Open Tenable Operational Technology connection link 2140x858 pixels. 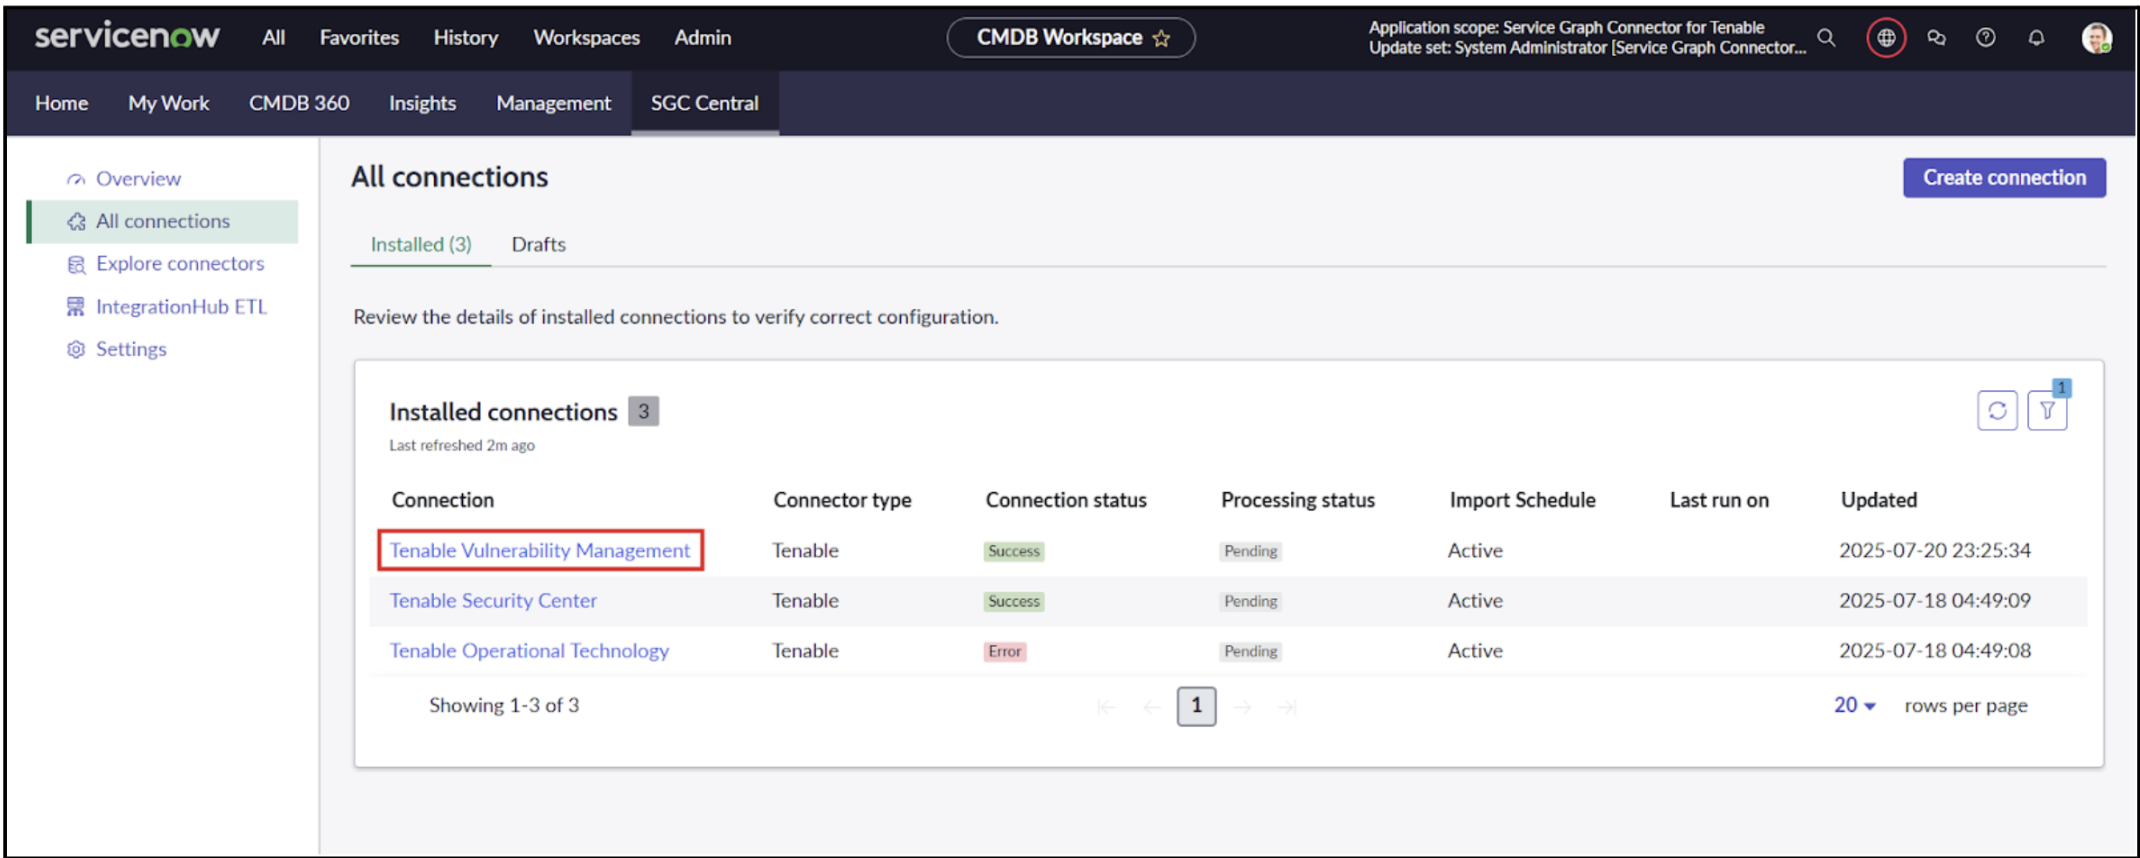coord(529,651)
